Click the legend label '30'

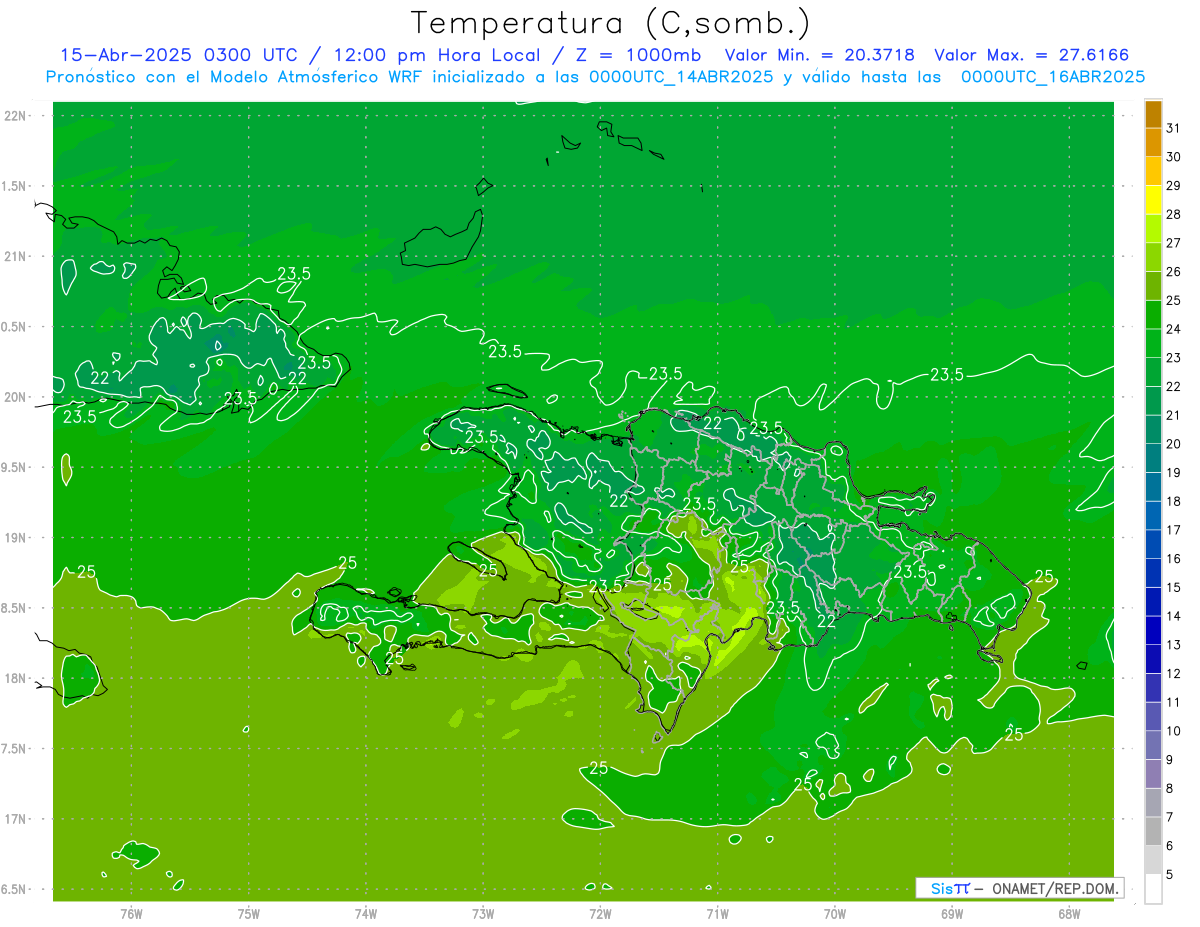pyautogui.click(x=1174, y=157)
